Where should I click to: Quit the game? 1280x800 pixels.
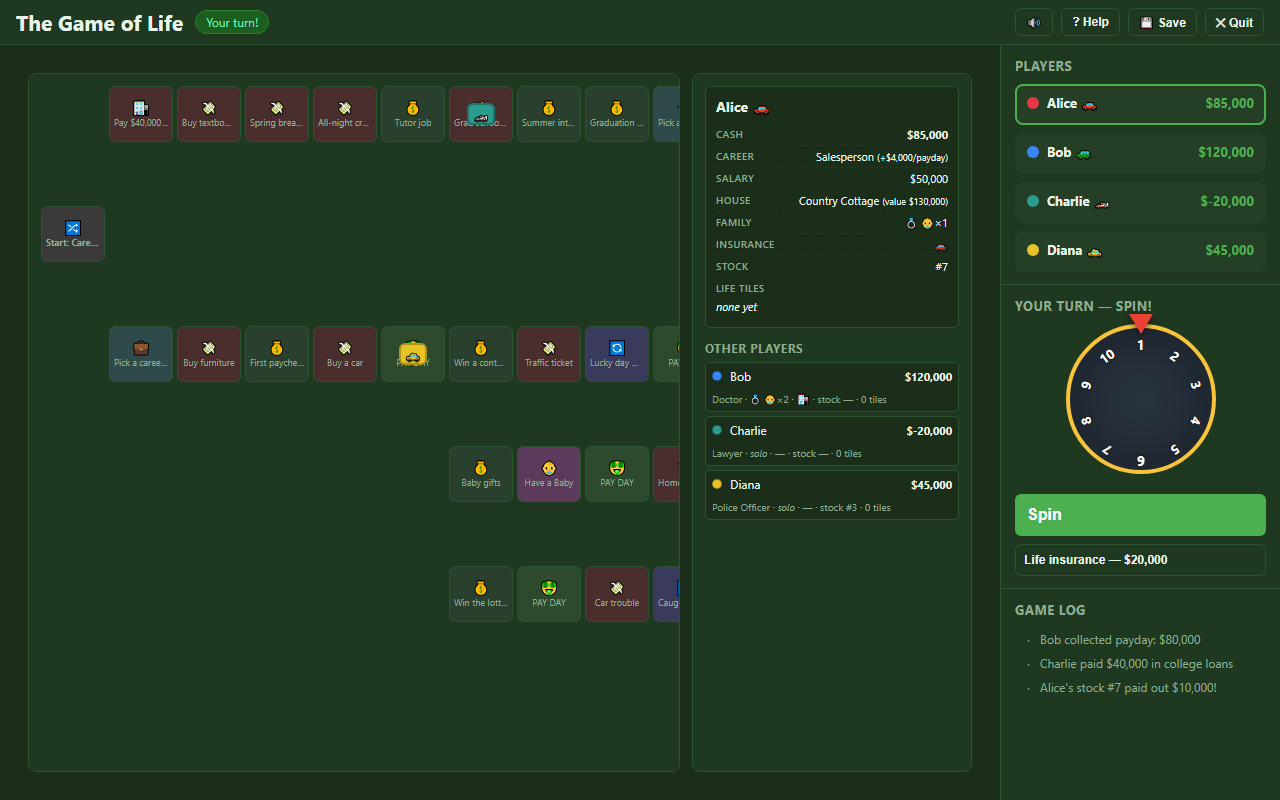1234,22
